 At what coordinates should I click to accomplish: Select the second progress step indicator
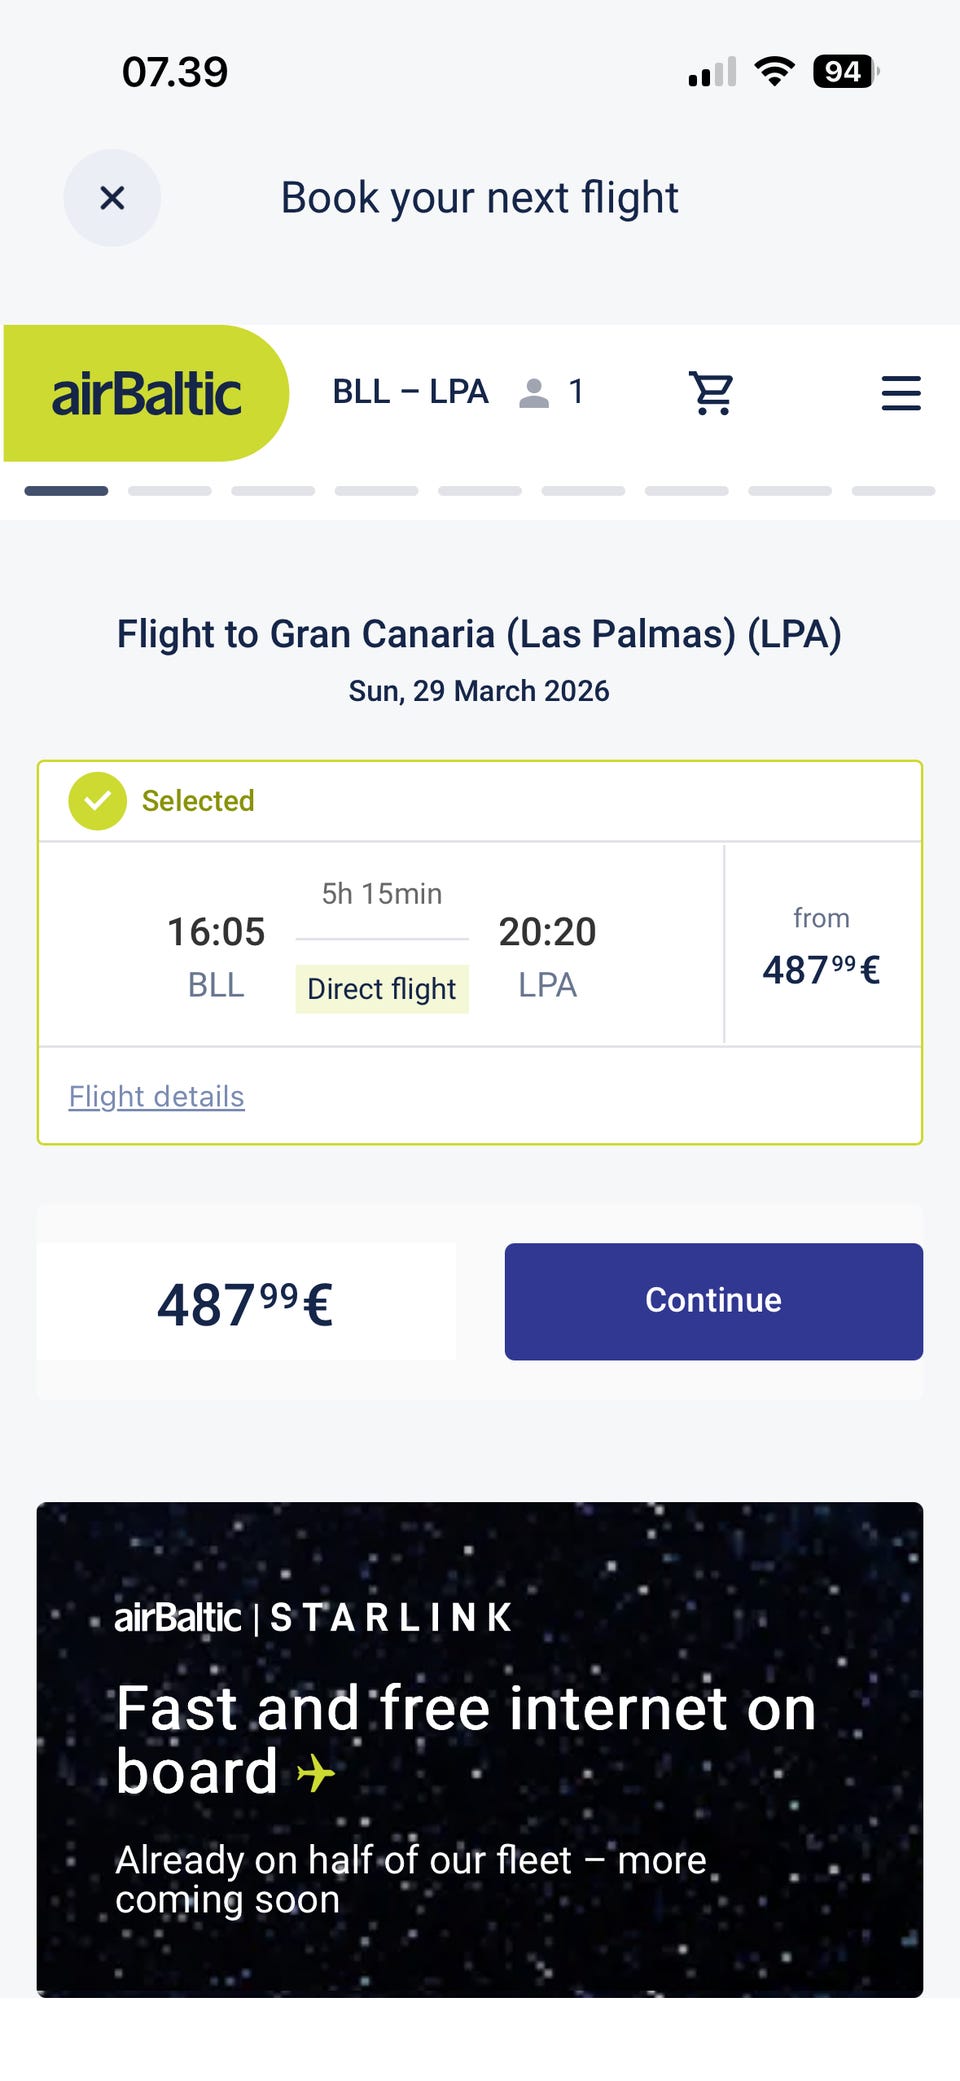pyautogui.click(x=170, y=491)
